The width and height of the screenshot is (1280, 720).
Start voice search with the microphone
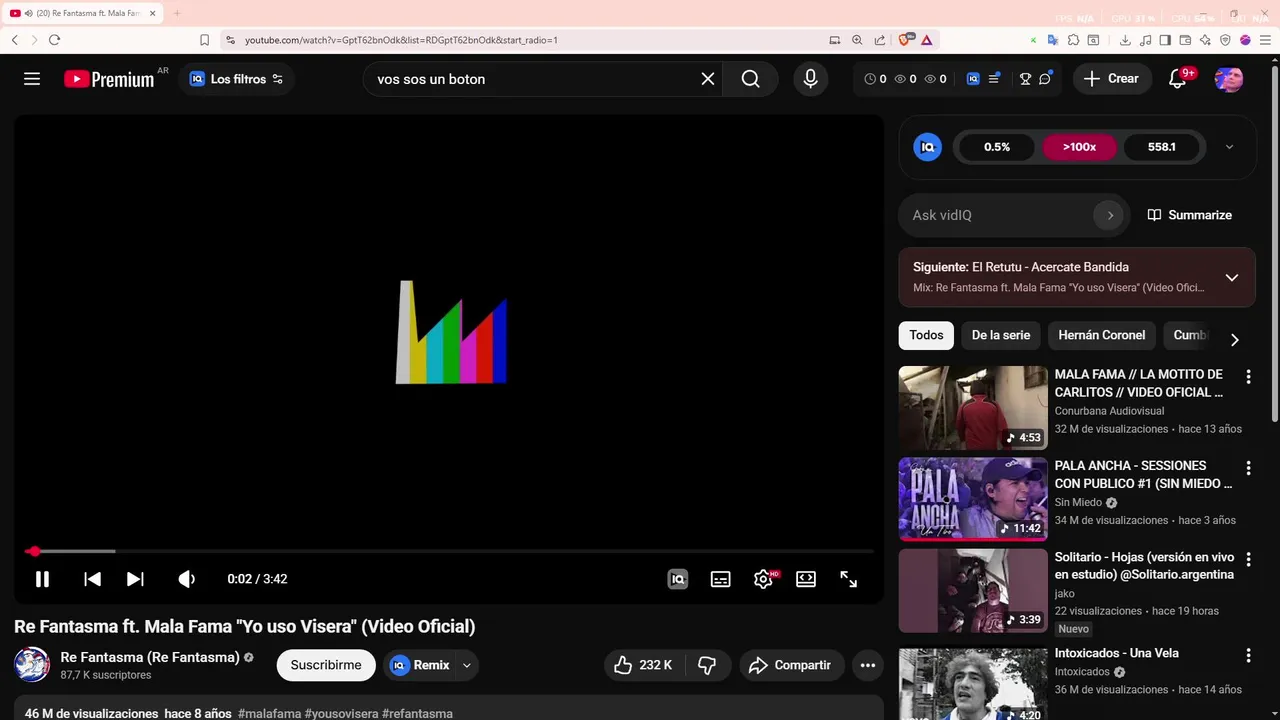pos(811,79)
